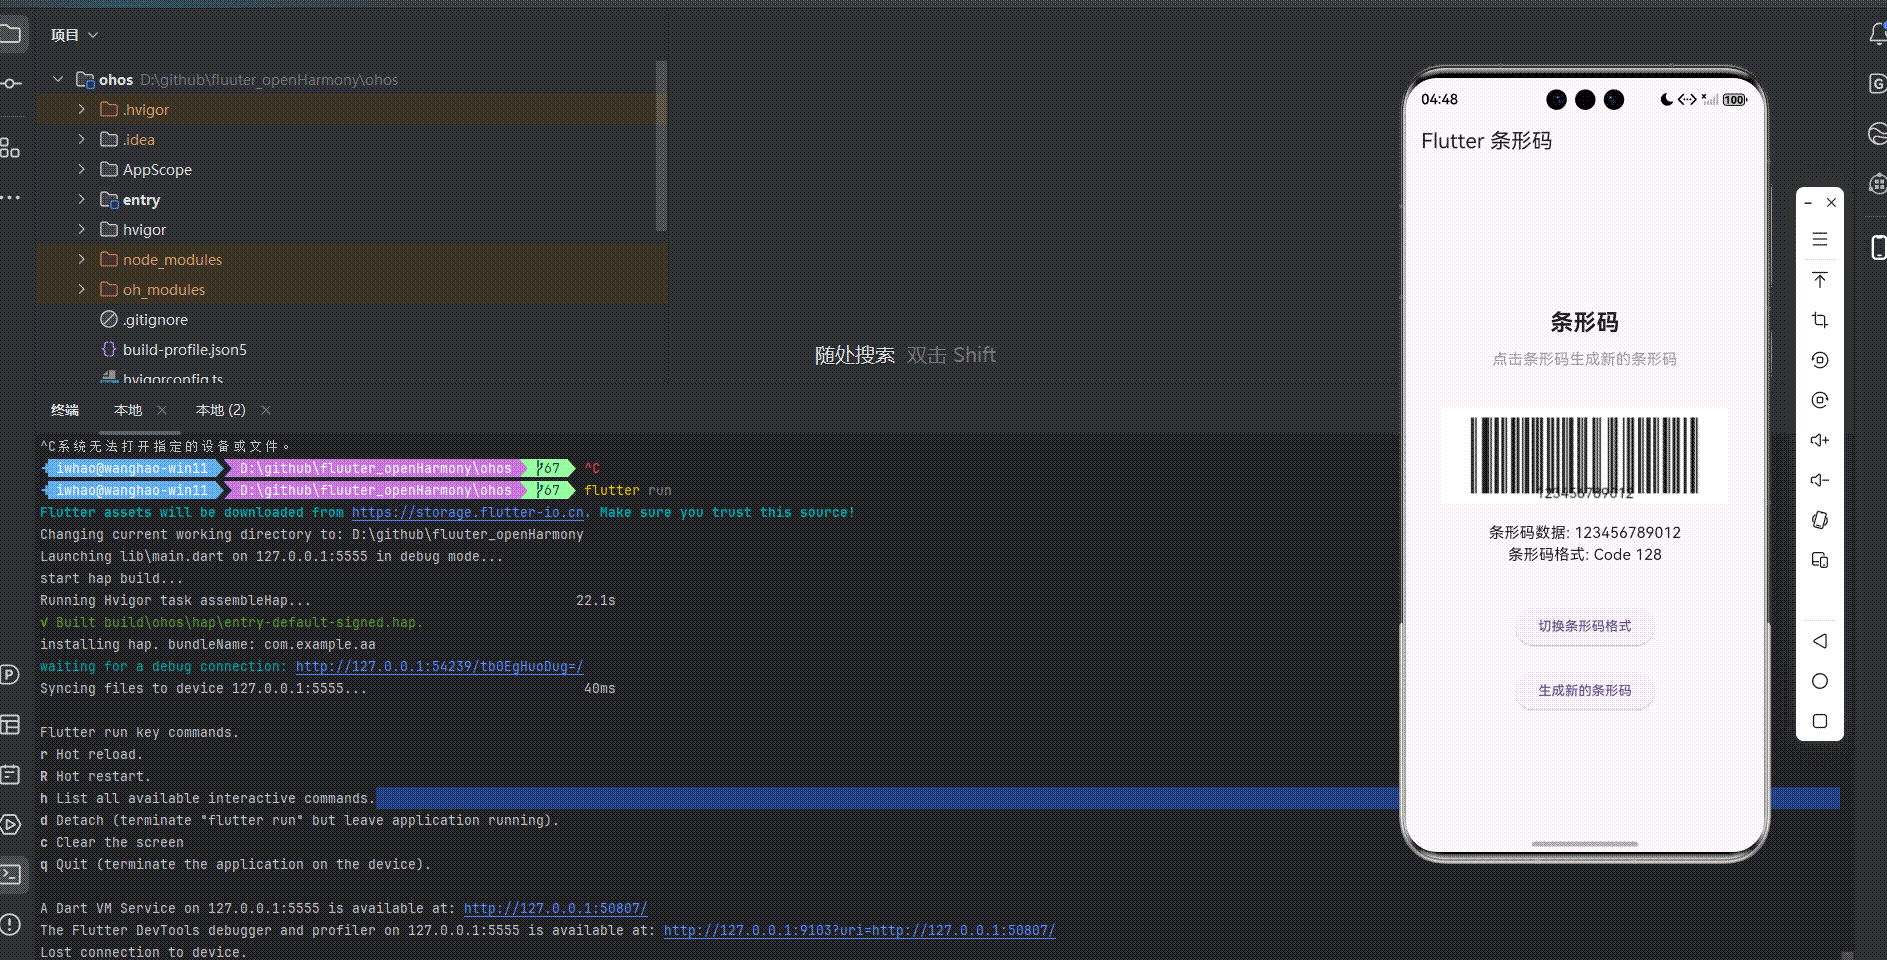Open the Flutter DevTools link on port 9103
This screenshot has height=960, width=1887.
coord(859,930)
